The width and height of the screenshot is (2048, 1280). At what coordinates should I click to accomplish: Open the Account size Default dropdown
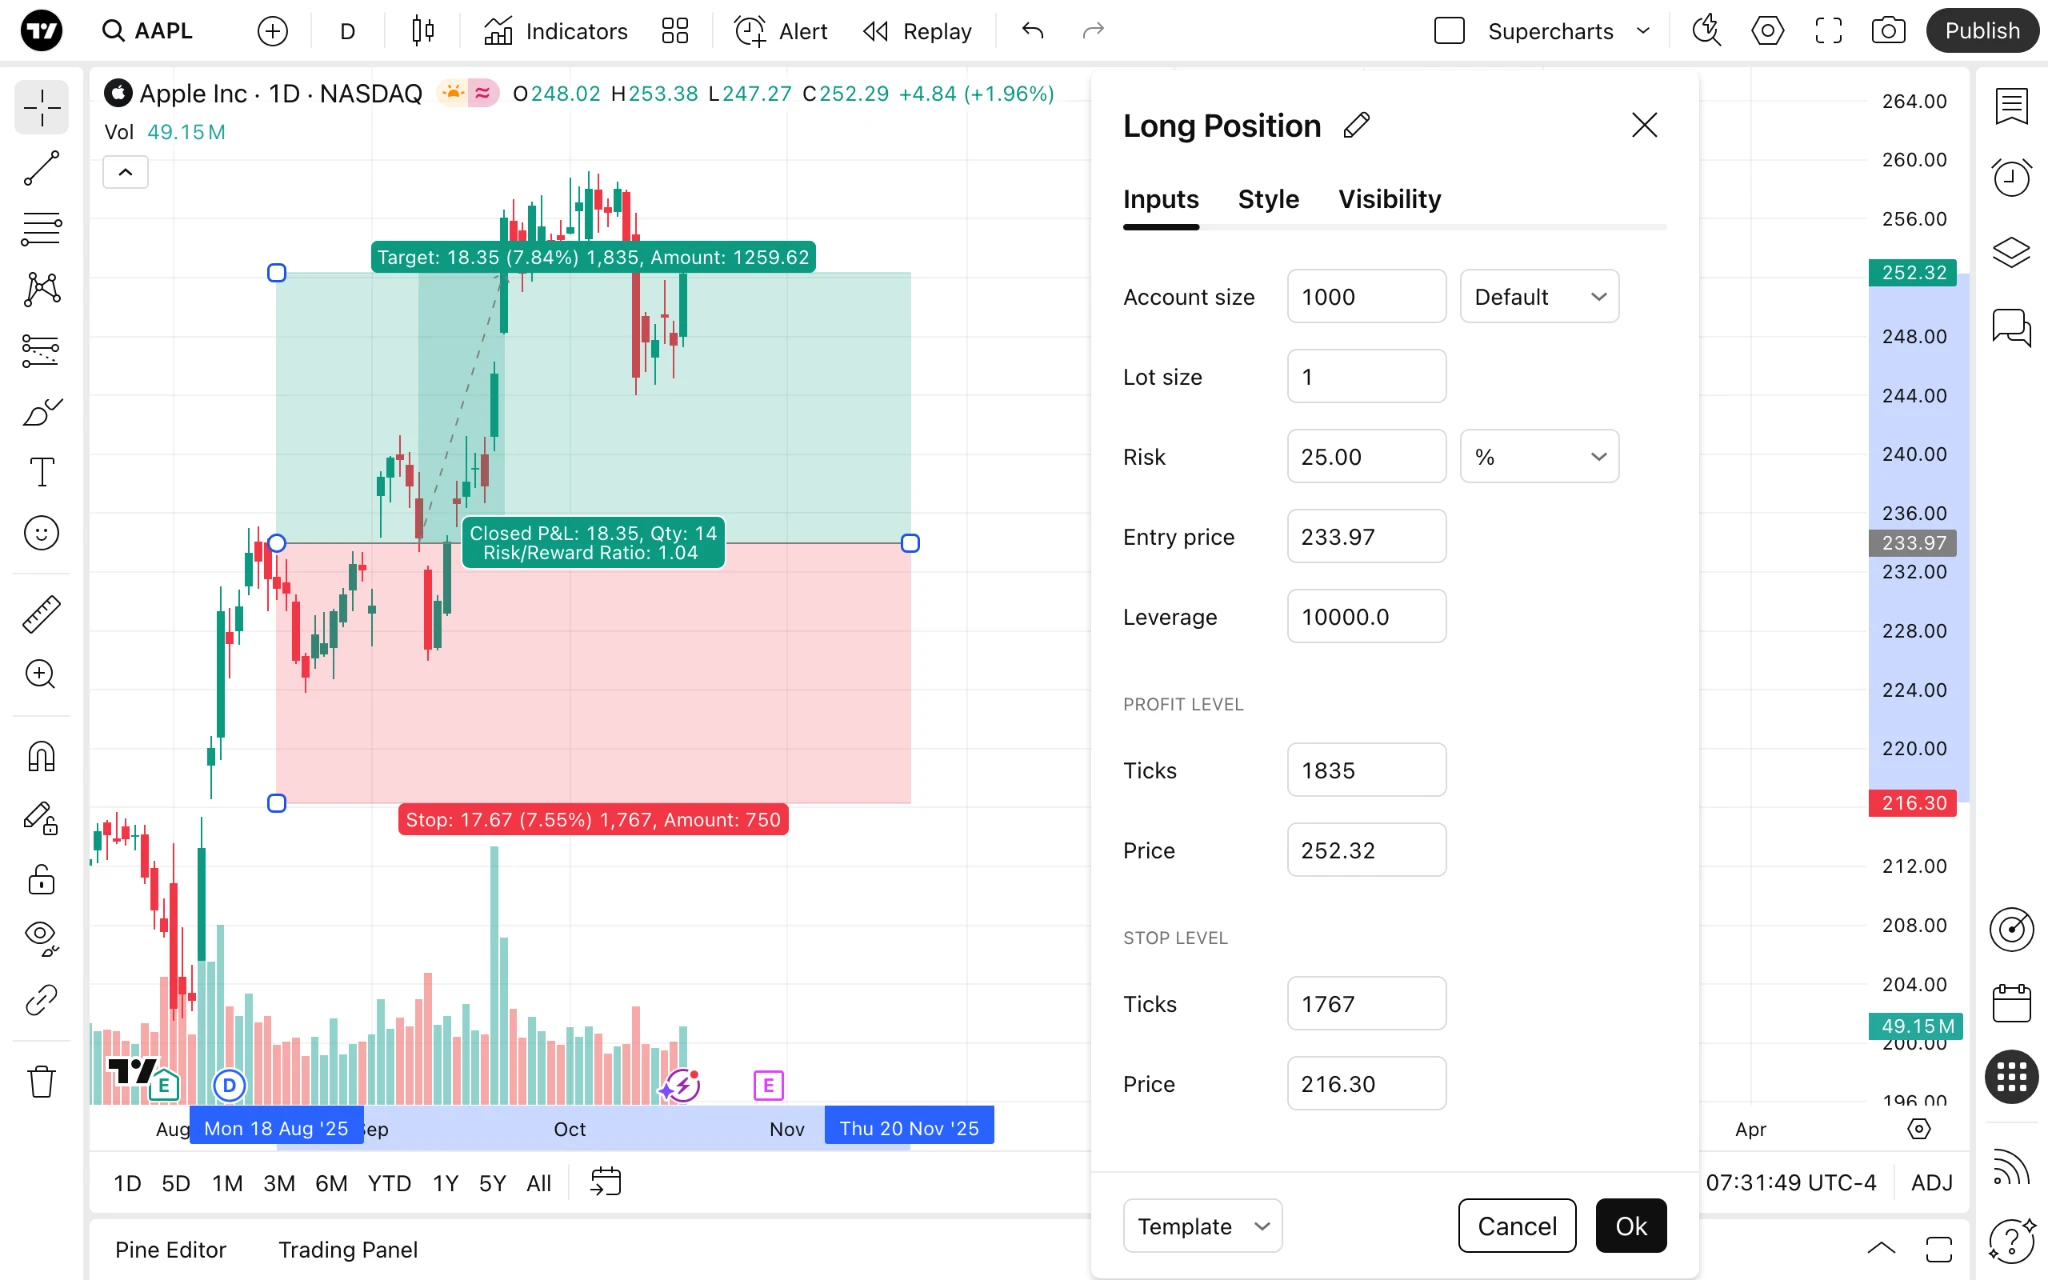tap(1539, 296)
